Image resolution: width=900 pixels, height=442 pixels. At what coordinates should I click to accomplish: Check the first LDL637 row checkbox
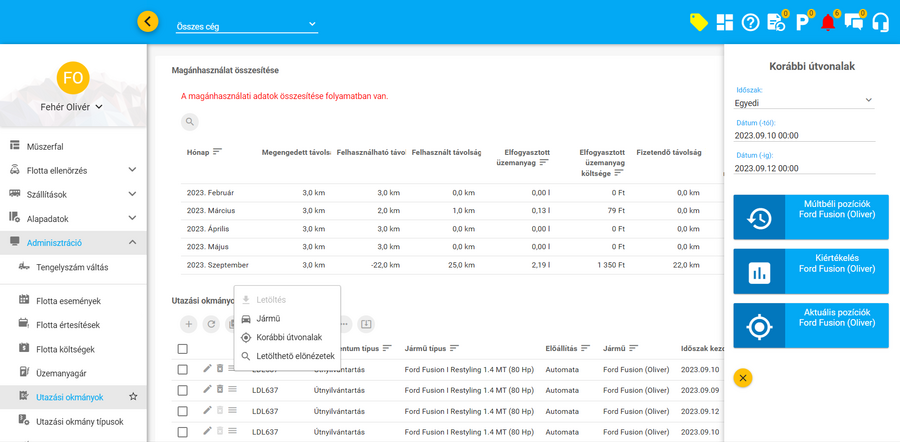[182, 369]
